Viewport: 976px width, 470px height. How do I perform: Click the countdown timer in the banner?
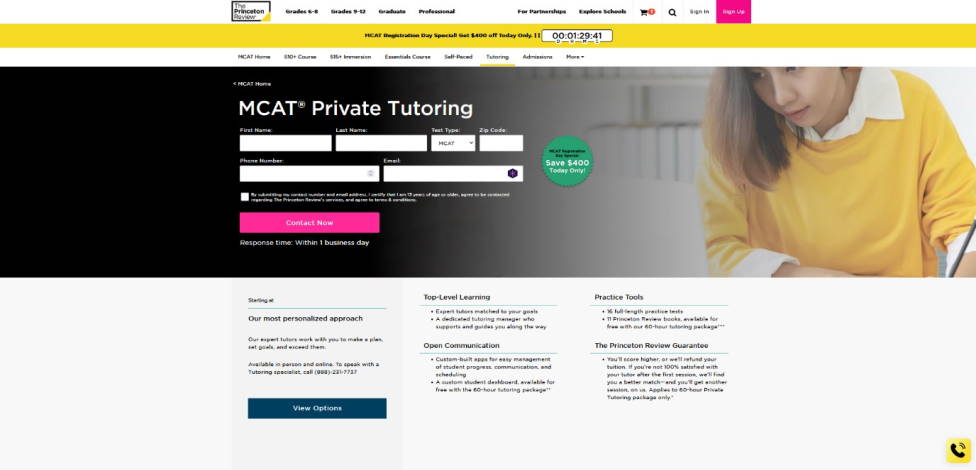tap(577, 36)
